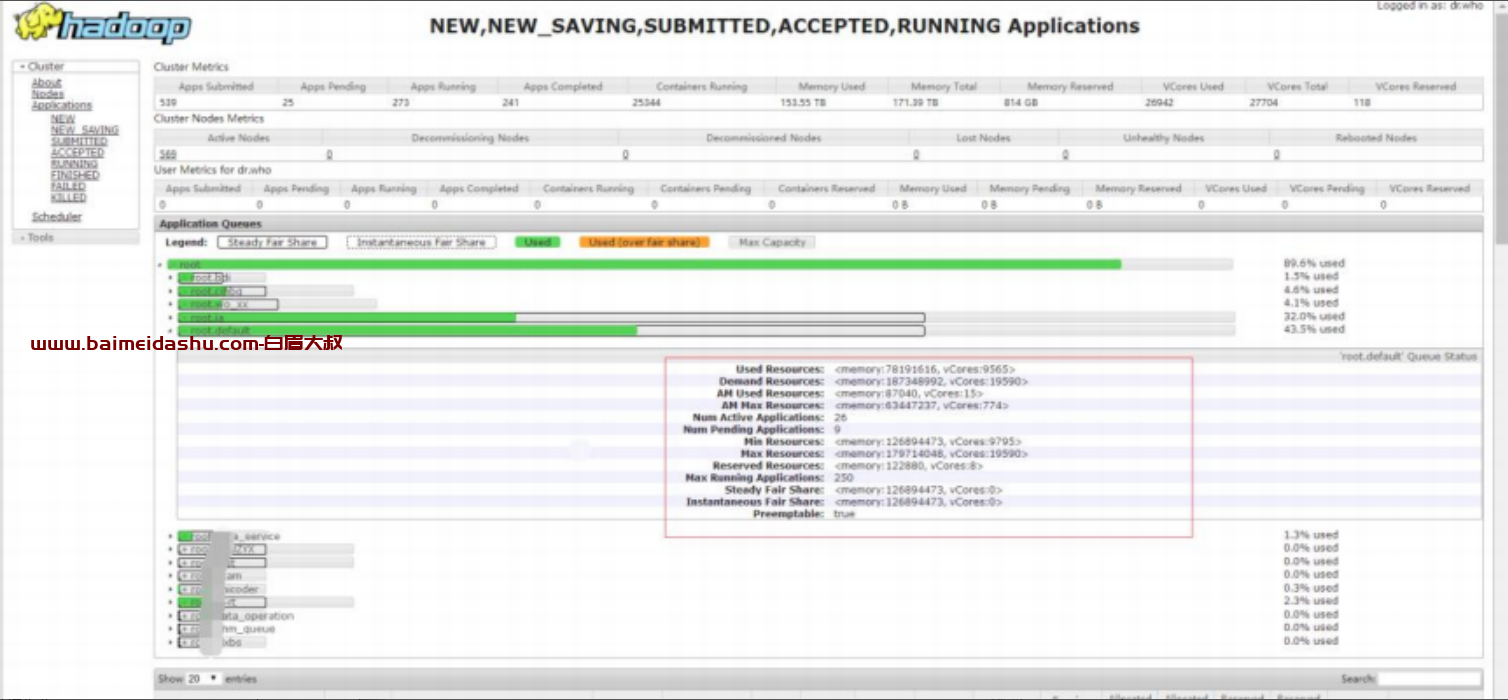Click the Rebooted Nodes count link
Screen dimensions: 1508x700
[1276, 154]
